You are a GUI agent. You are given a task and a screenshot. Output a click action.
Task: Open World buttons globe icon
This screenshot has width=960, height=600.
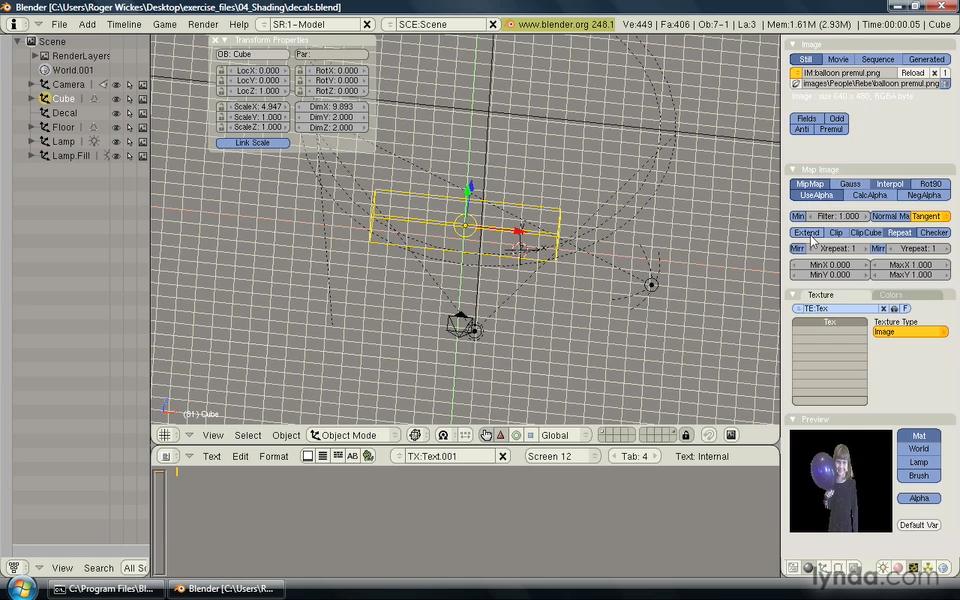943,568
